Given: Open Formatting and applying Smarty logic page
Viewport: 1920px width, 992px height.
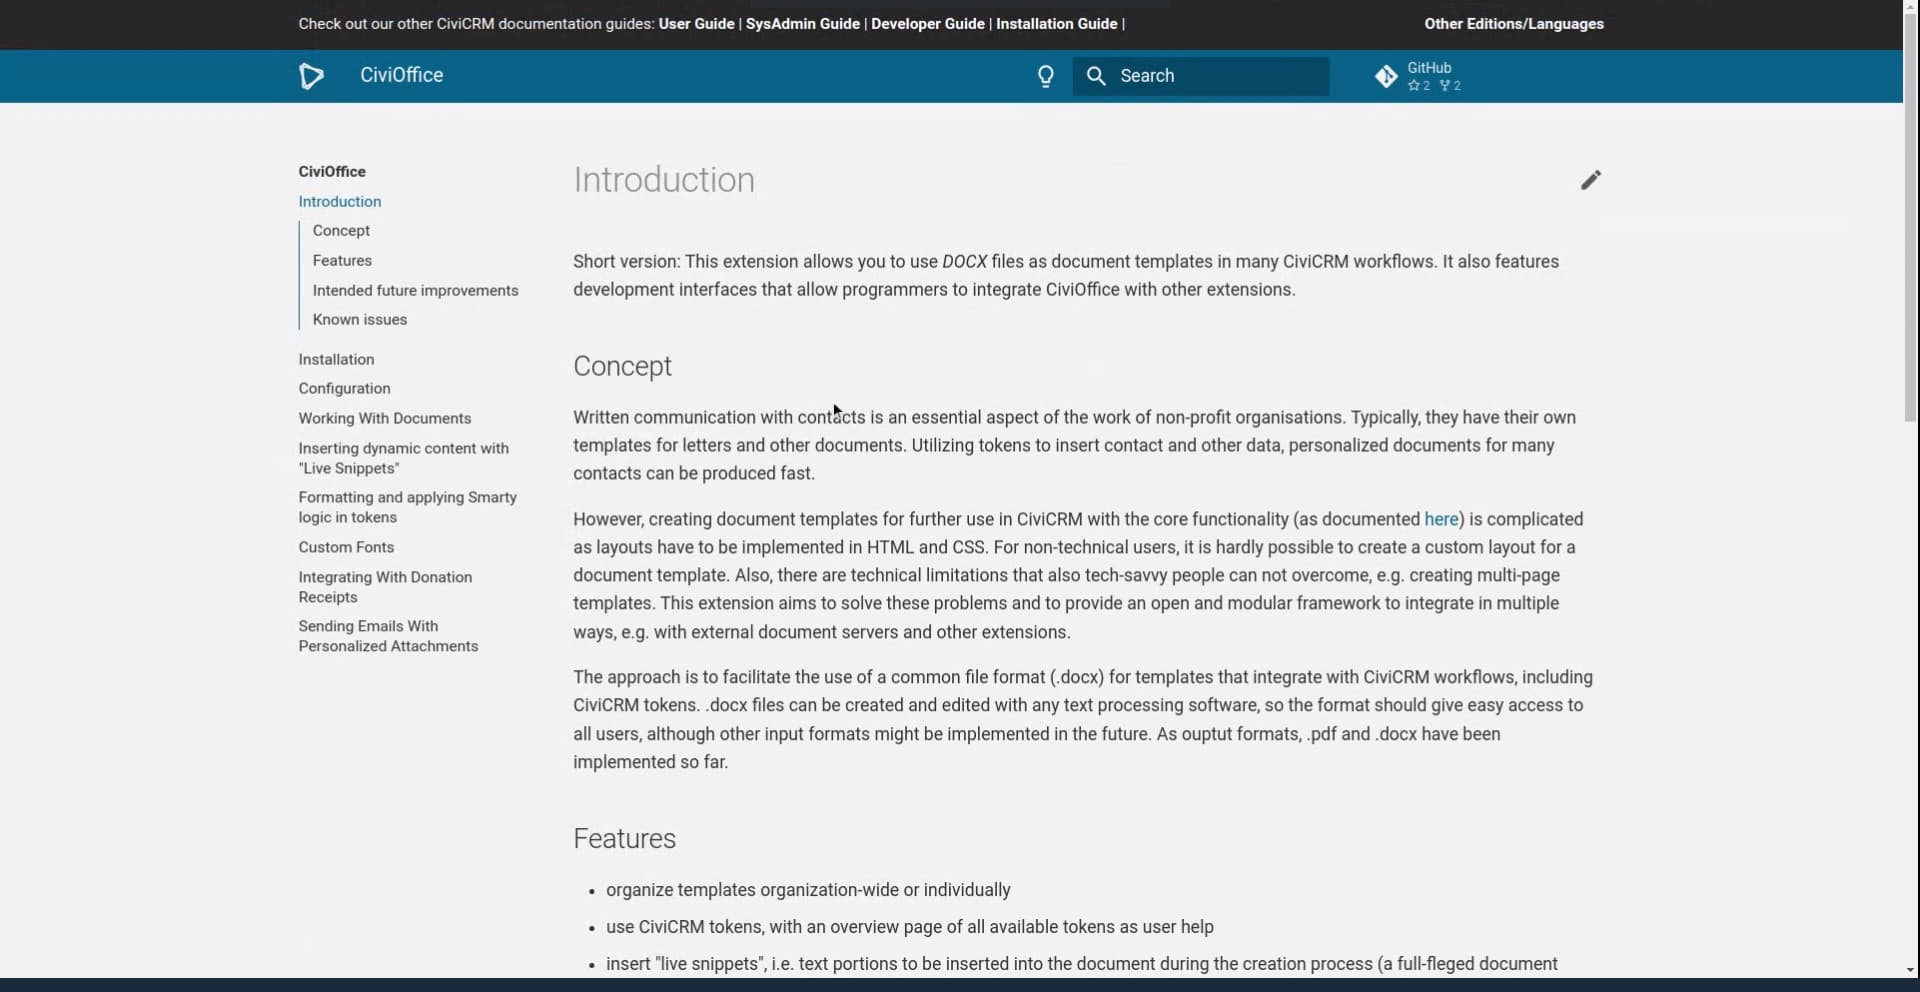Looking at the screenshot, I should coord(407,507).
